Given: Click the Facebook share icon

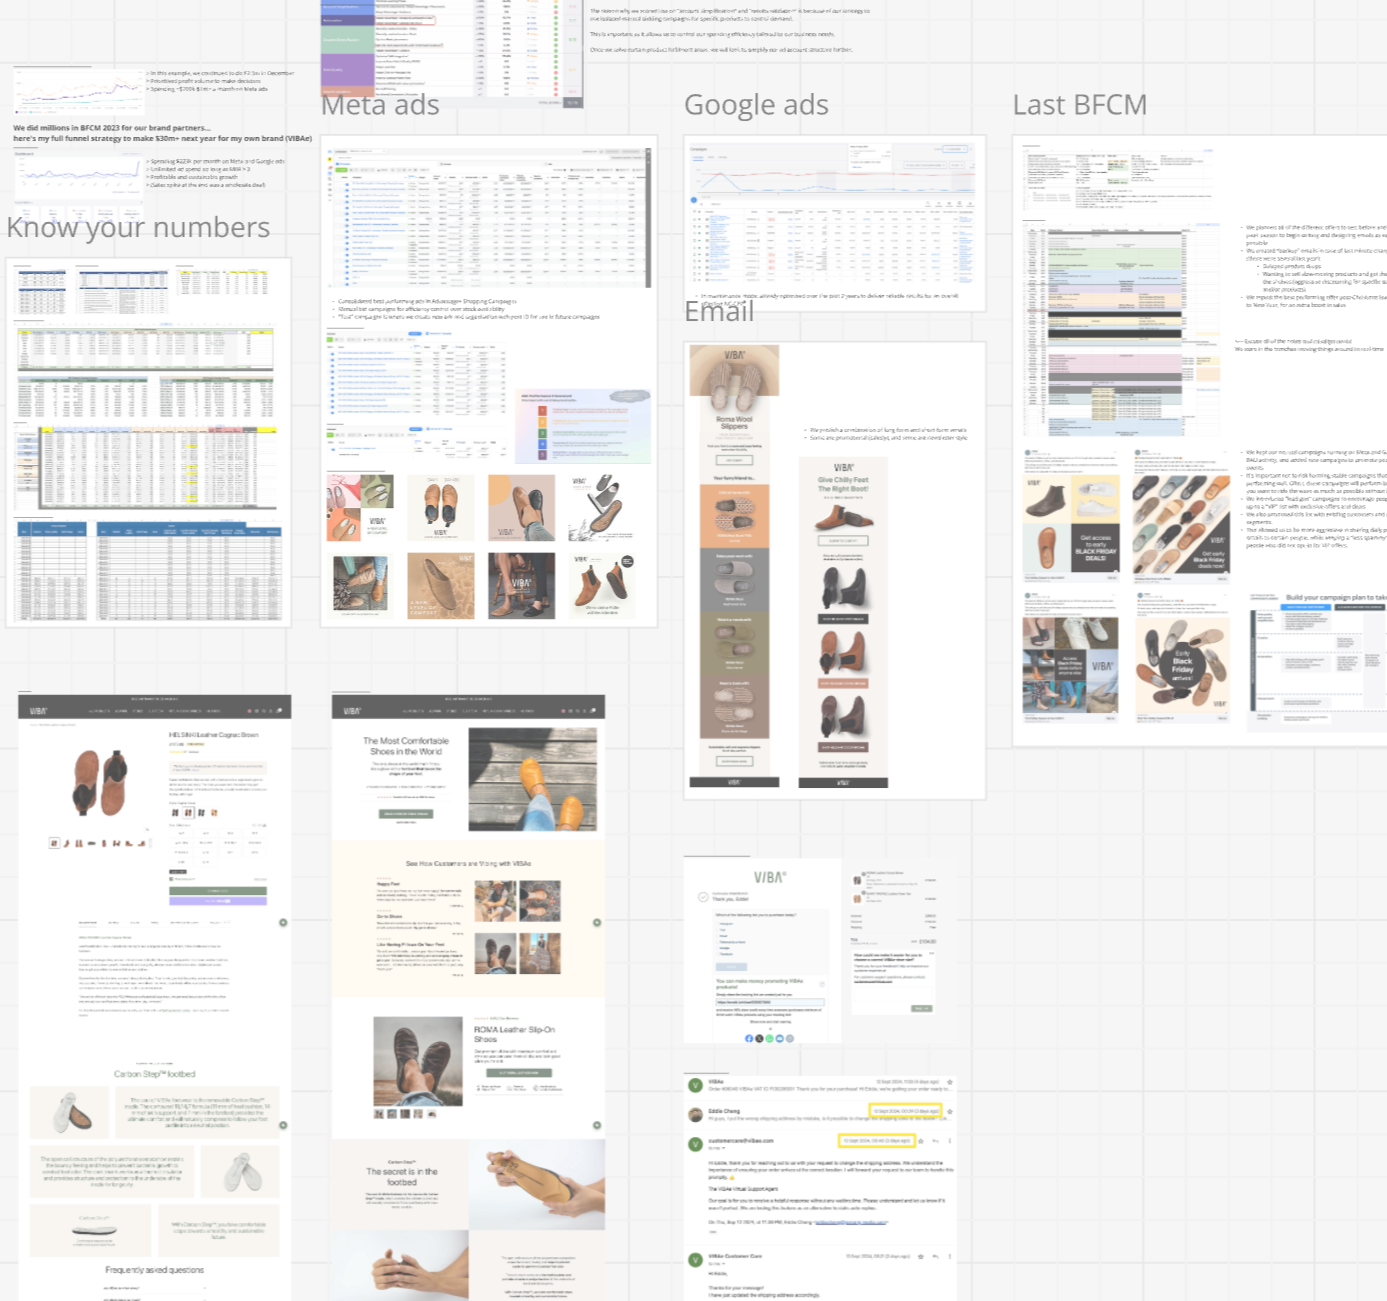Looking at the screenshot, I should tap(749, 1038).
